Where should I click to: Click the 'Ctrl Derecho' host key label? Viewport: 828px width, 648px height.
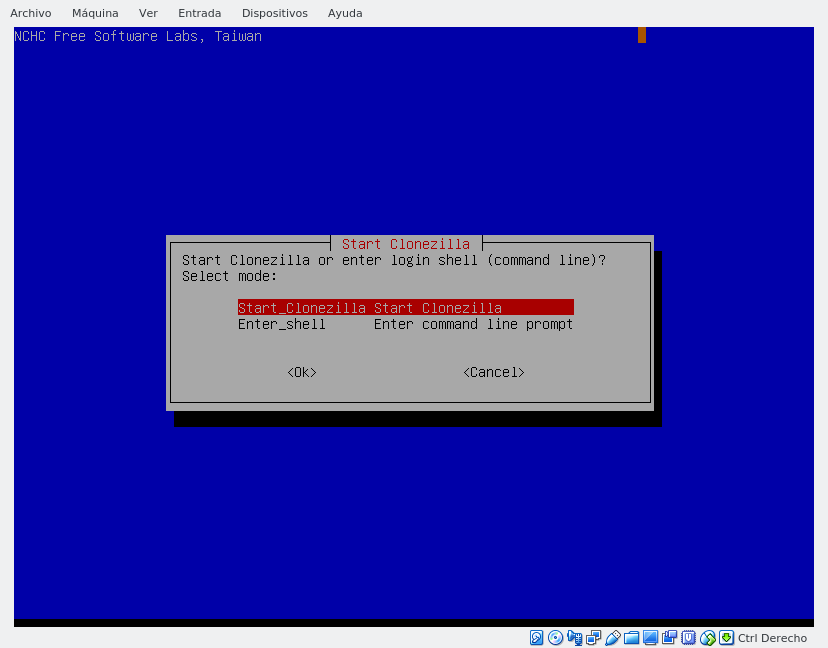[772, 638]
